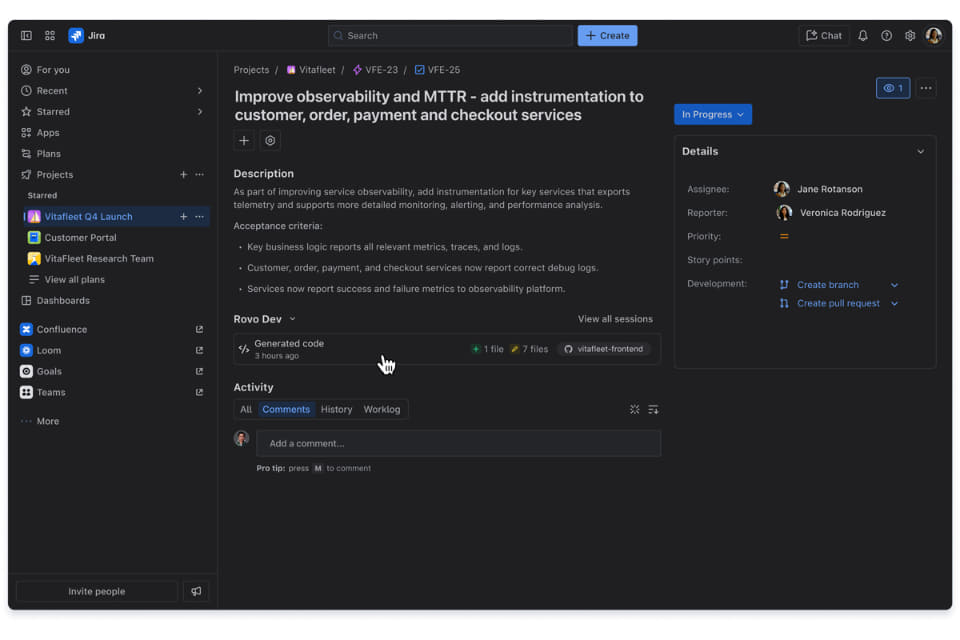The height and width of the screenshot is (640, 960).
Task: Open the ellipsis menu beside Vitafleet Q4 Launch
Action: (200, 216)
